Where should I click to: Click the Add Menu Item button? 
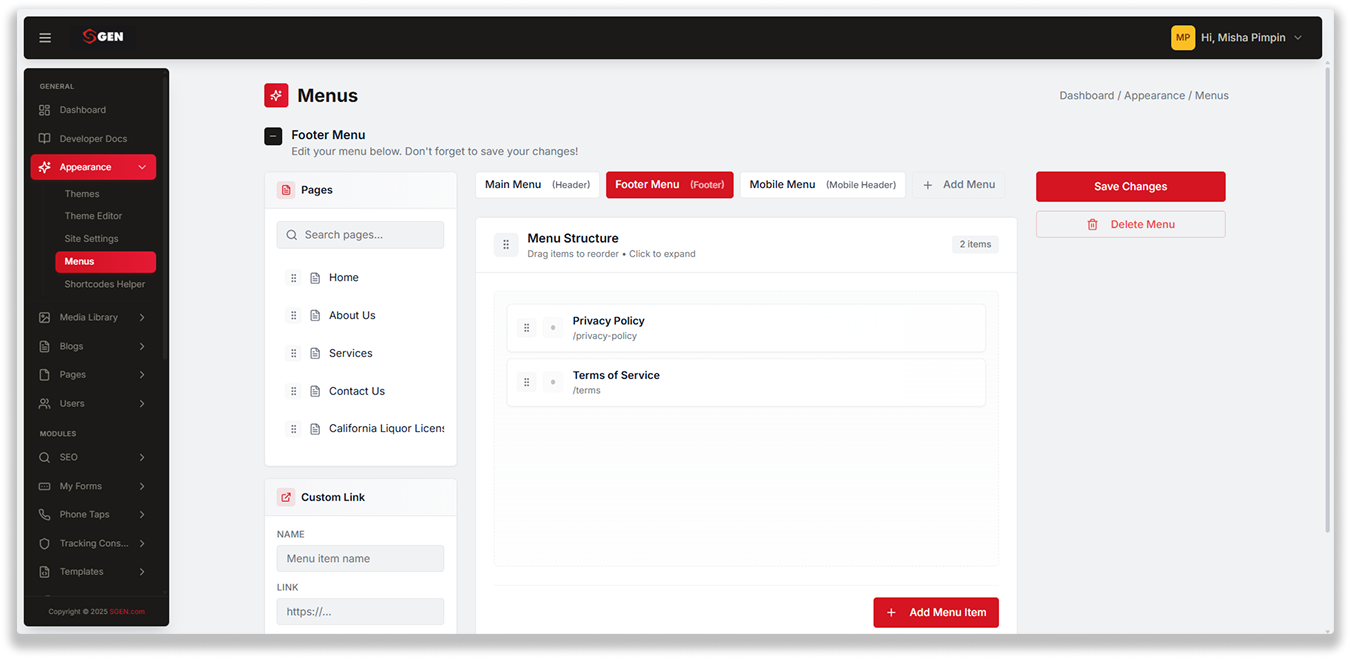[936, 613]
